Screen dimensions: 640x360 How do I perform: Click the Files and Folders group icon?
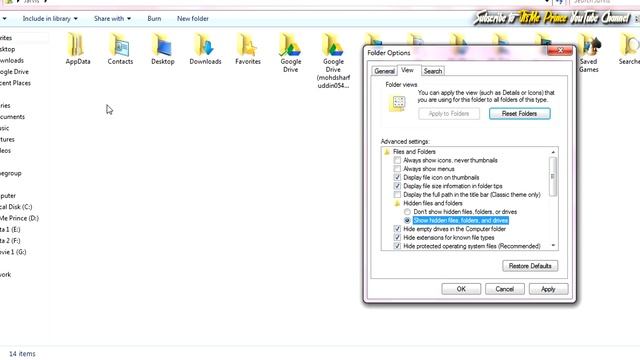[387, 152]
